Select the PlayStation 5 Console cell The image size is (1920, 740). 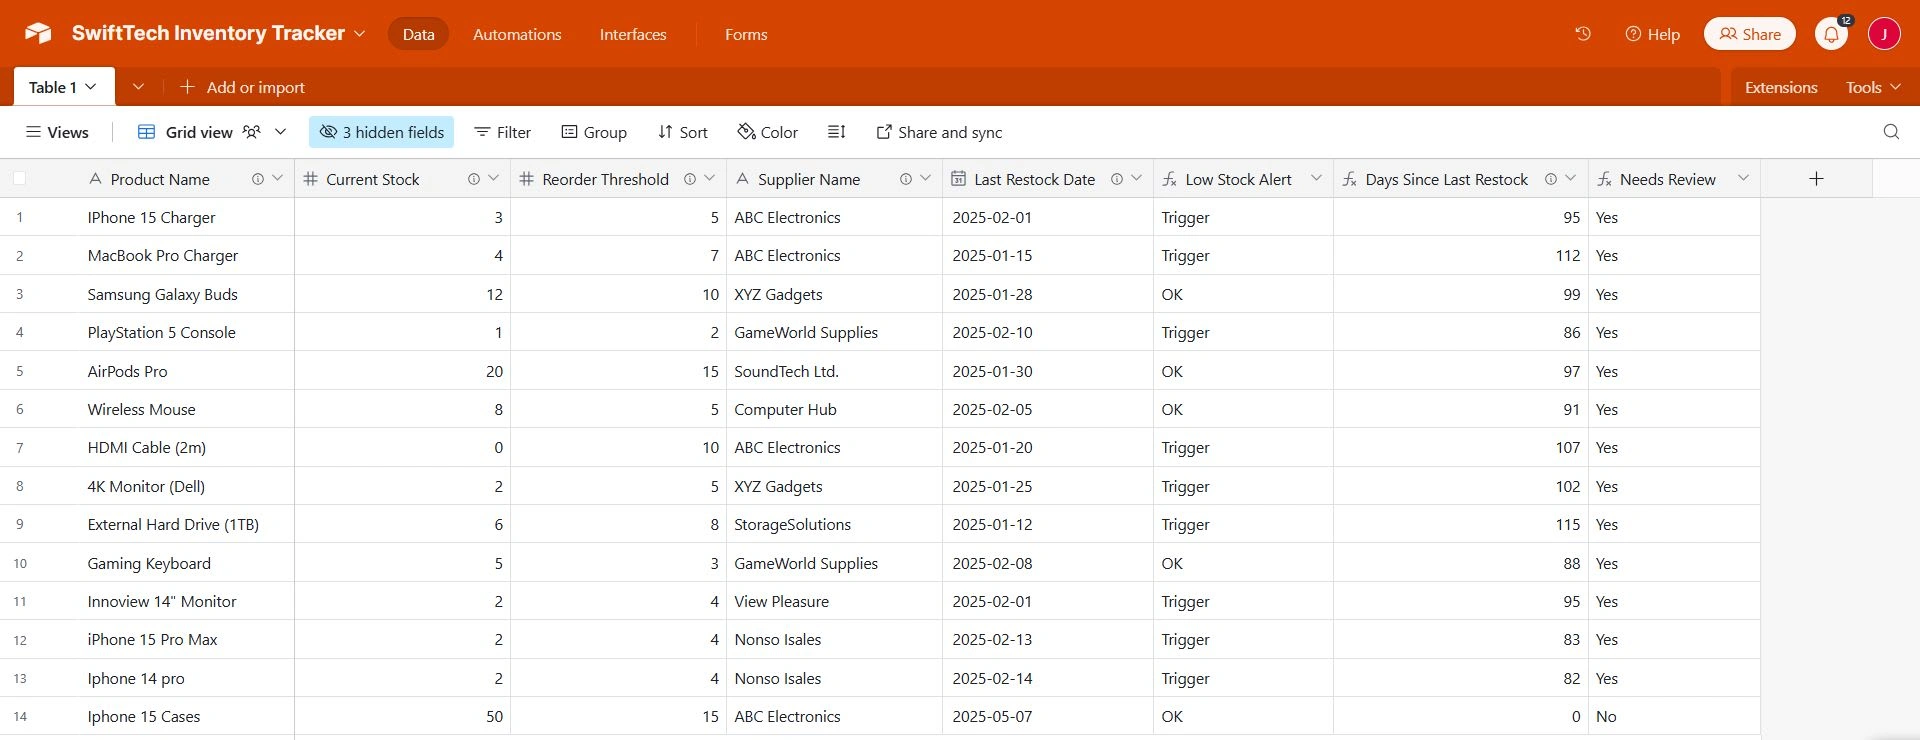[162, 332]
